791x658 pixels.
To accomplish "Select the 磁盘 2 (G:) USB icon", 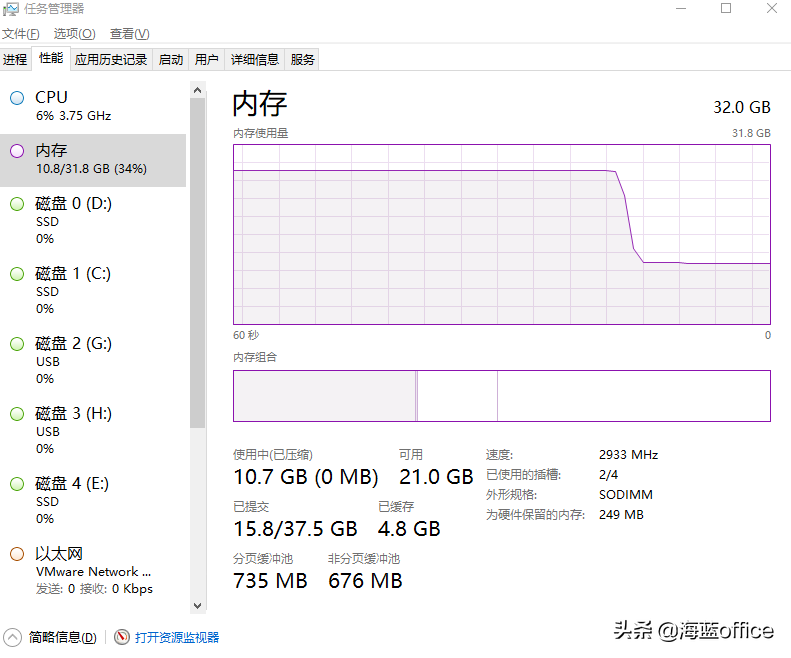I will [17, 344].
